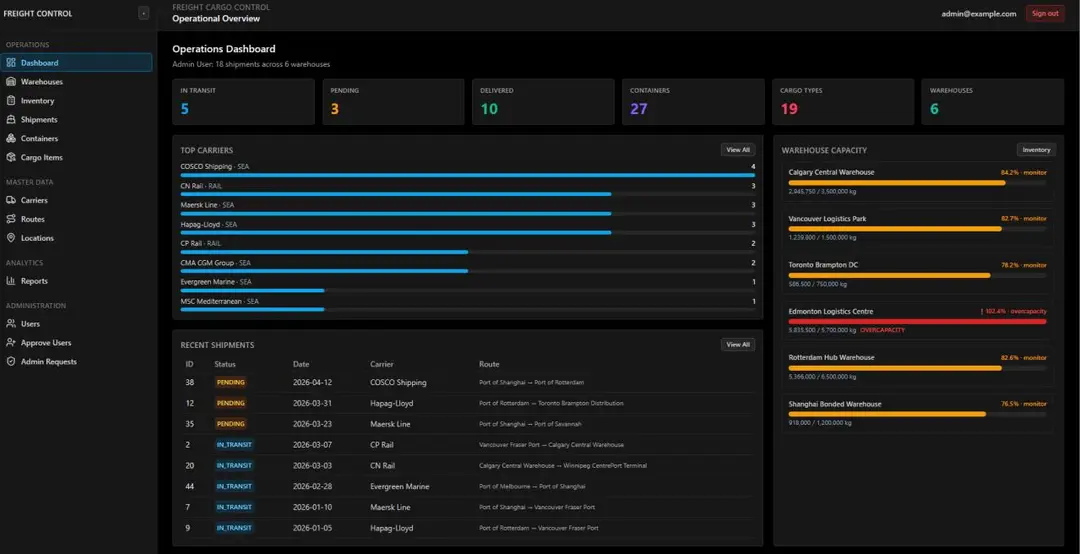Click Shanghai Bonded Warehouse entry

(x=917, y=413)
